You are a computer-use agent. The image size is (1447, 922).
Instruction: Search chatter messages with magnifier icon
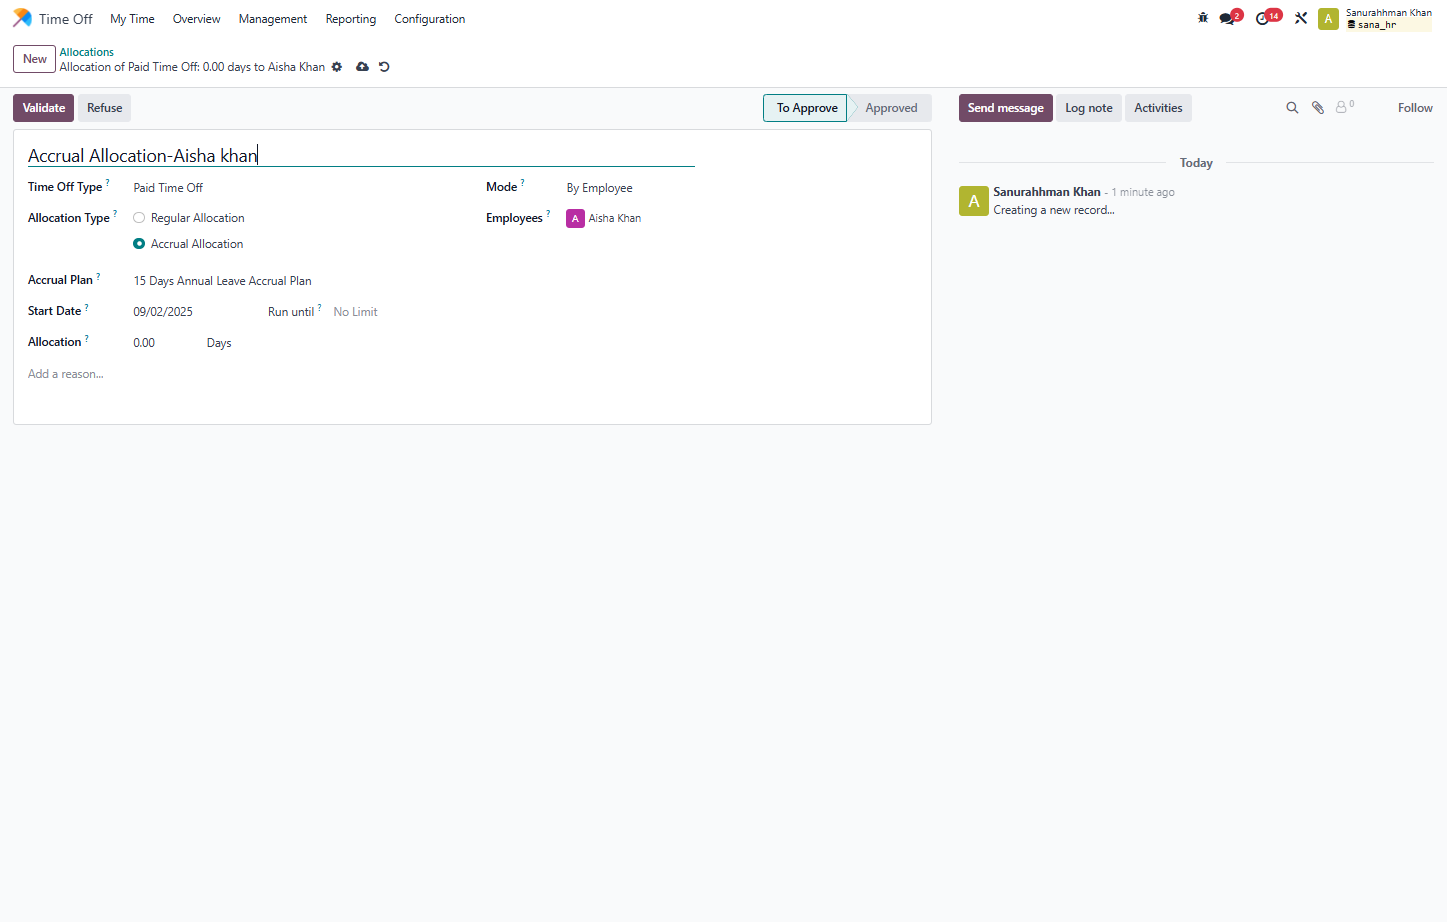click(x=1292, y=108)
